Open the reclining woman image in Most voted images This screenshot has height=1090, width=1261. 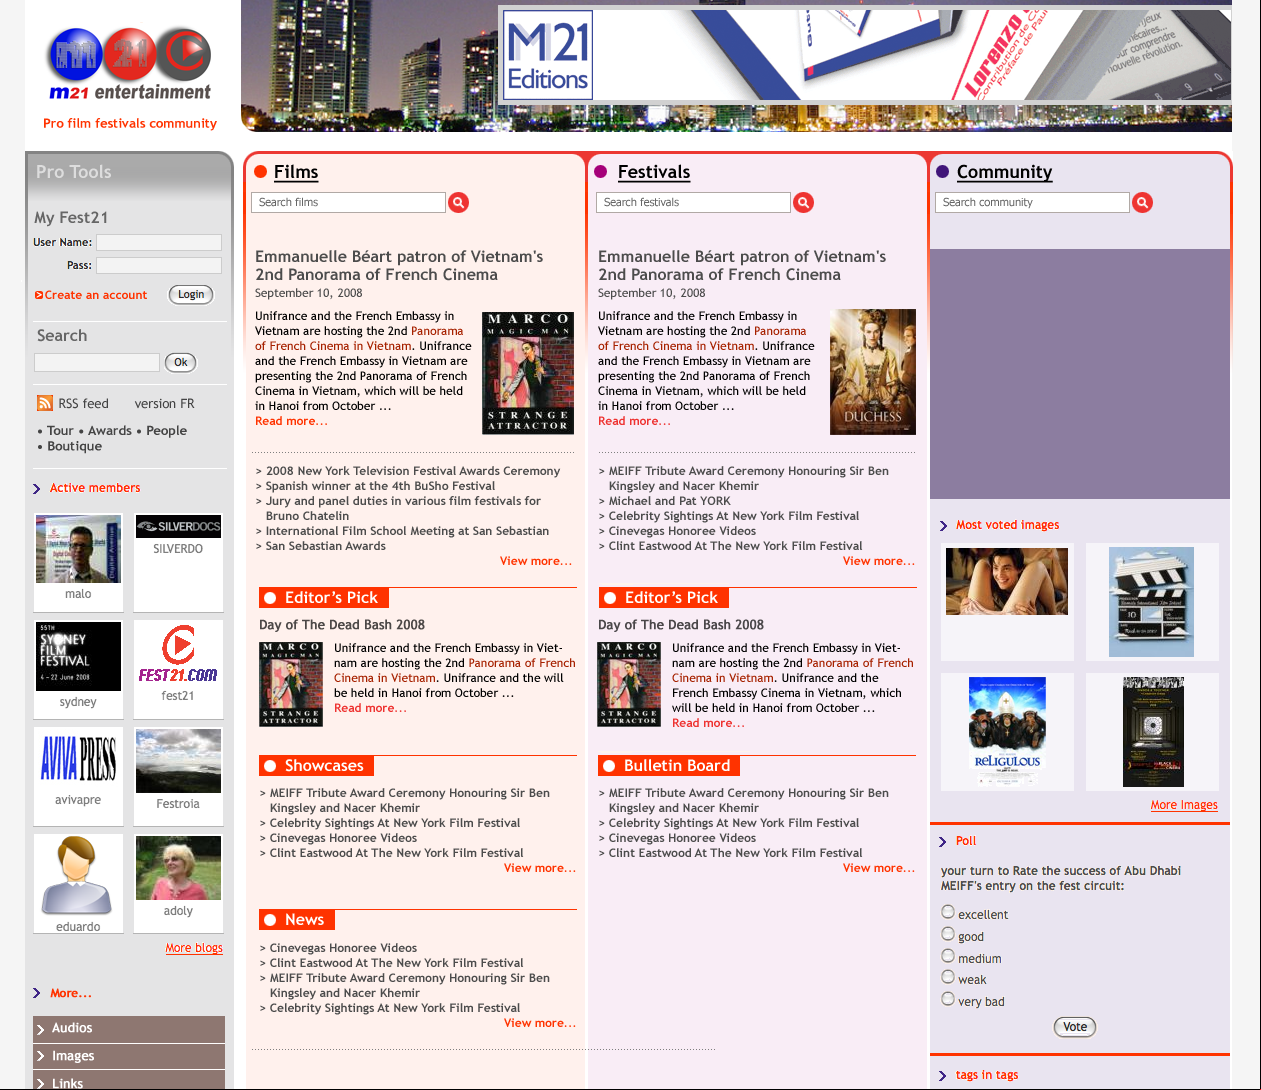tap(1007, 582)
